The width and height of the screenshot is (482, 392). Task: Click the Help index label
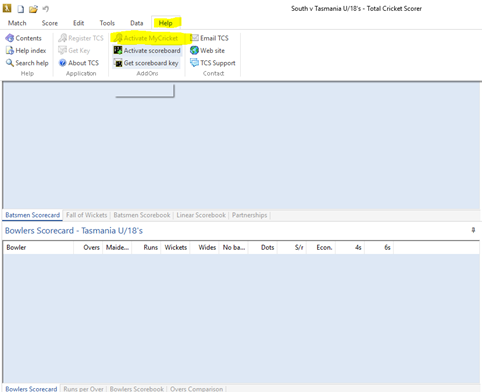coord(31,51)
